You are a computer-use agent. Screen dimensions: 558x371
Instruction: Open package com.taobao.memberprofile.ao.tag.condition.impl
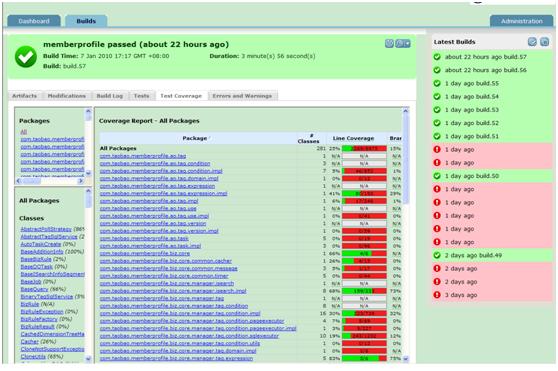pos(161,171)
